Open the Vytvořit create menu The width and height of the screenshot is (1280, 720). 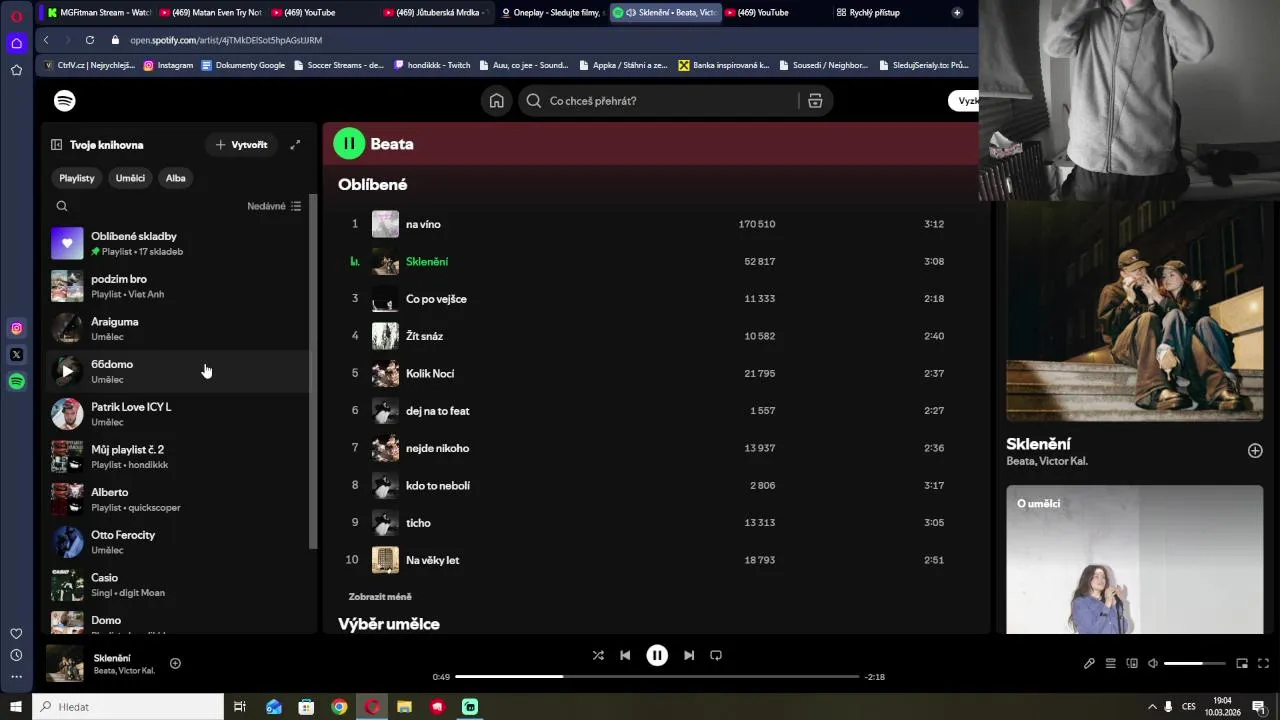click(241, 145)
